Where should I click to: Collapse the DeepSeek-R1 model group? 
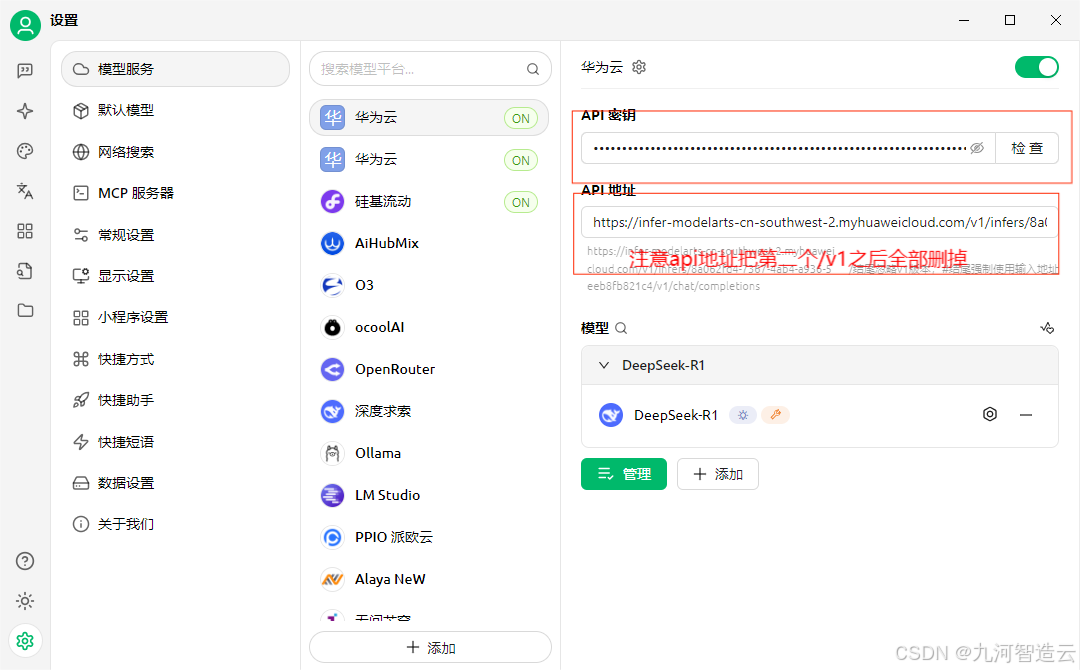pyautogui.click(x=603, y=365)
